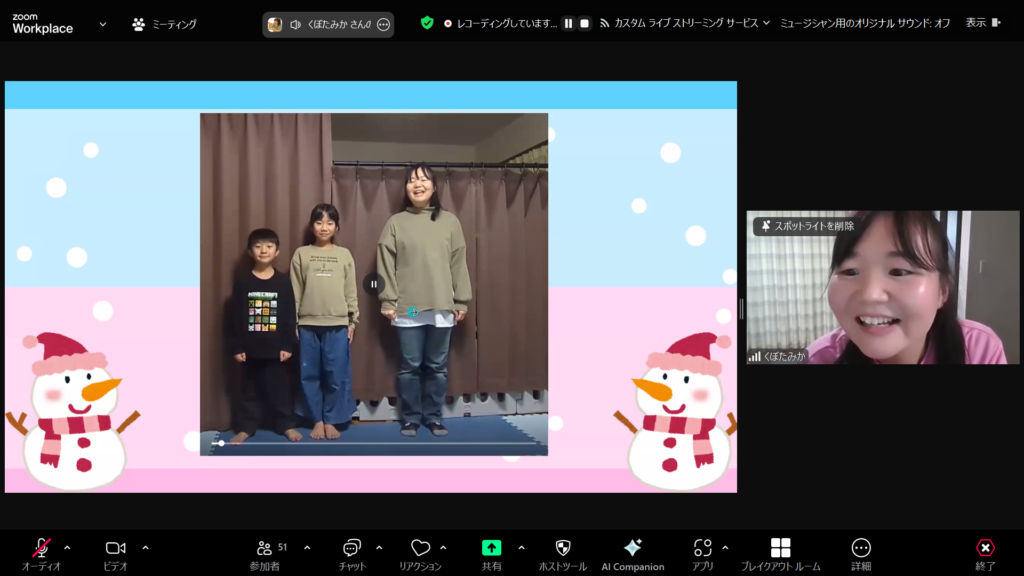Expand the audio options arrow
1024x576 pixels.
coord(67,547)
